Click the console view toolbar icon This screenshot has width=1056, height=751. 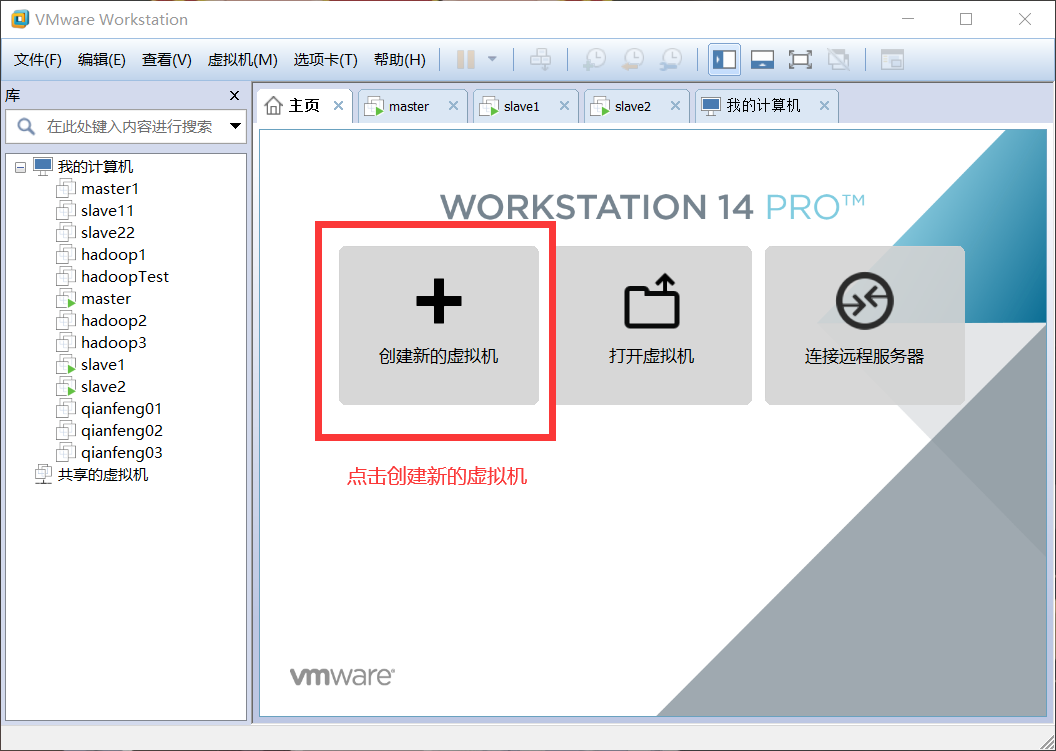[892, 59]
